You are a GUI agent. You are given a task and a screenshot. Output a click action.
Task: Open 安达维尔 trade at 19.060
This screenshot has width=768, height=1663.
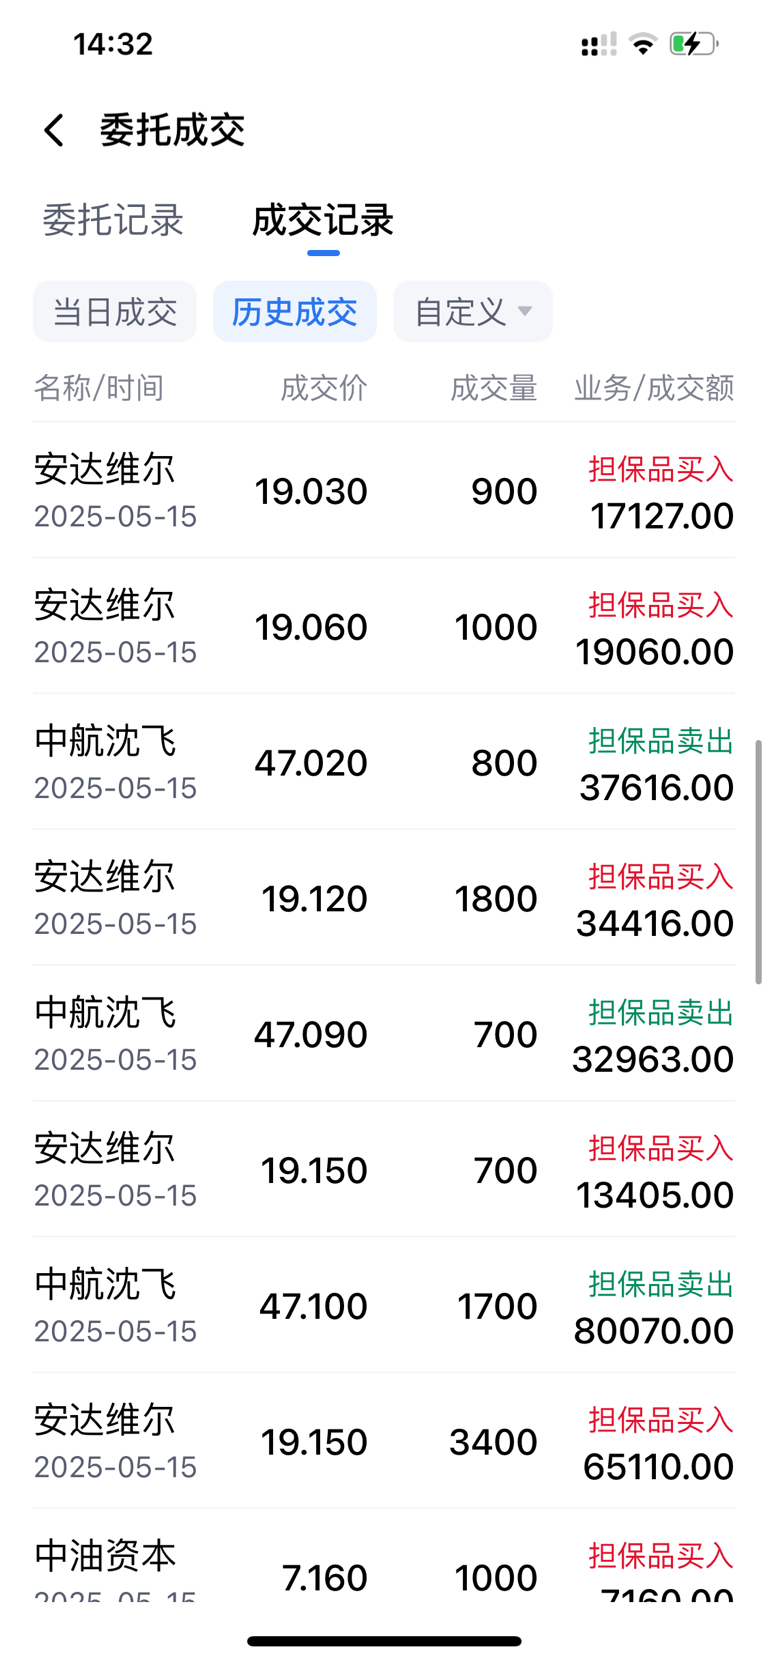[384, 627]
